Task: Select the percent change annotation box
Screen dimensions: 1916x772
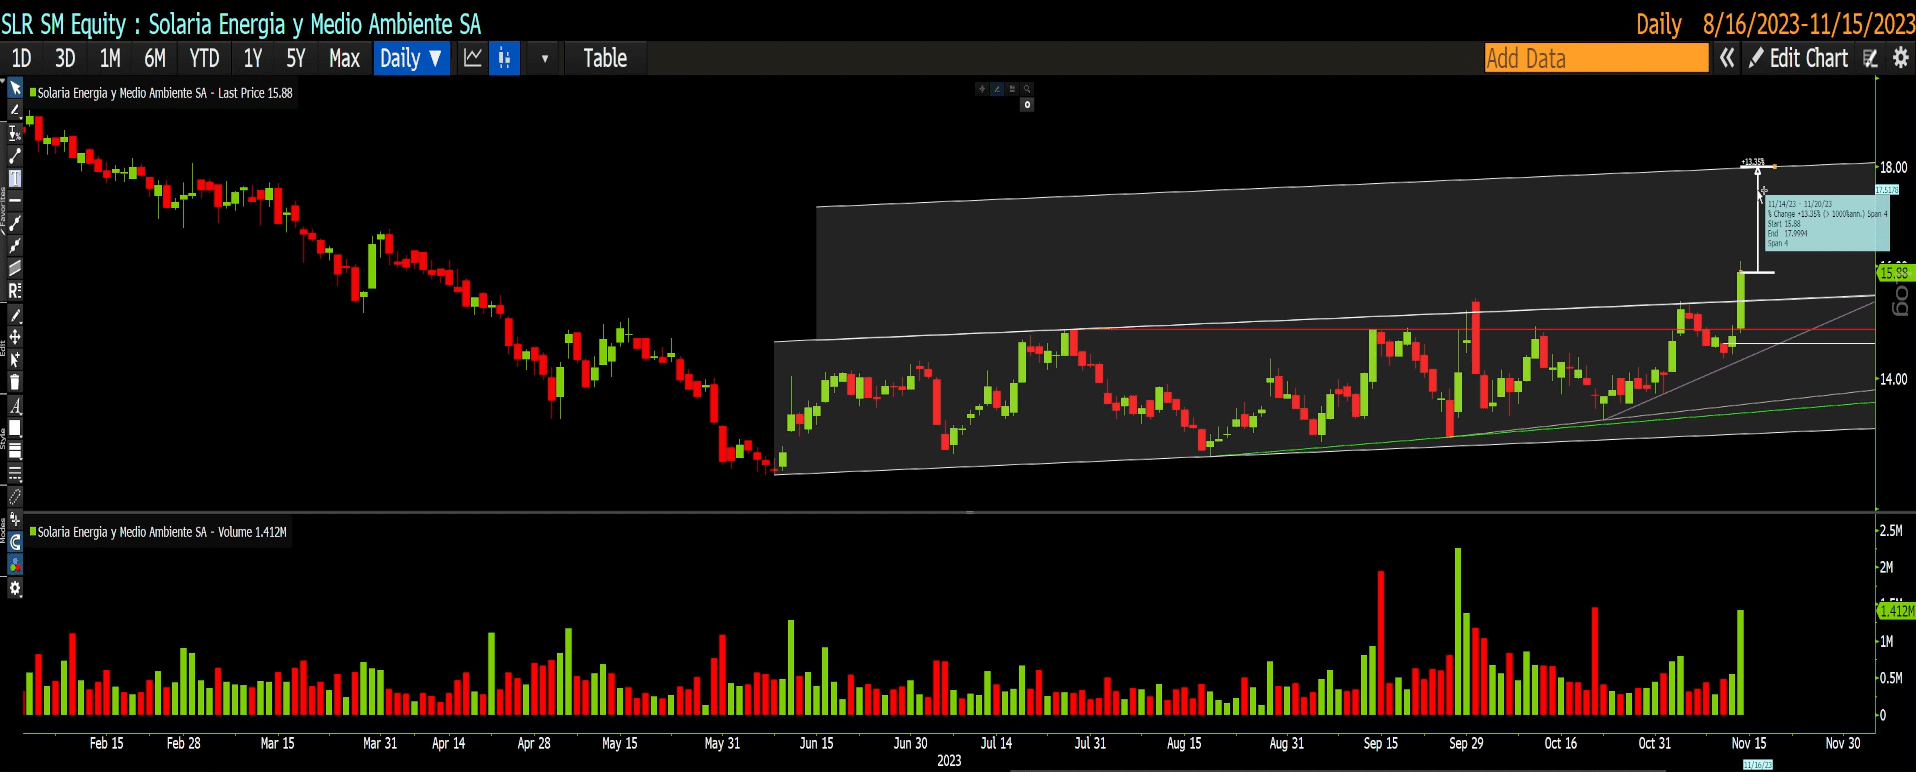Action: (1827, 223)
